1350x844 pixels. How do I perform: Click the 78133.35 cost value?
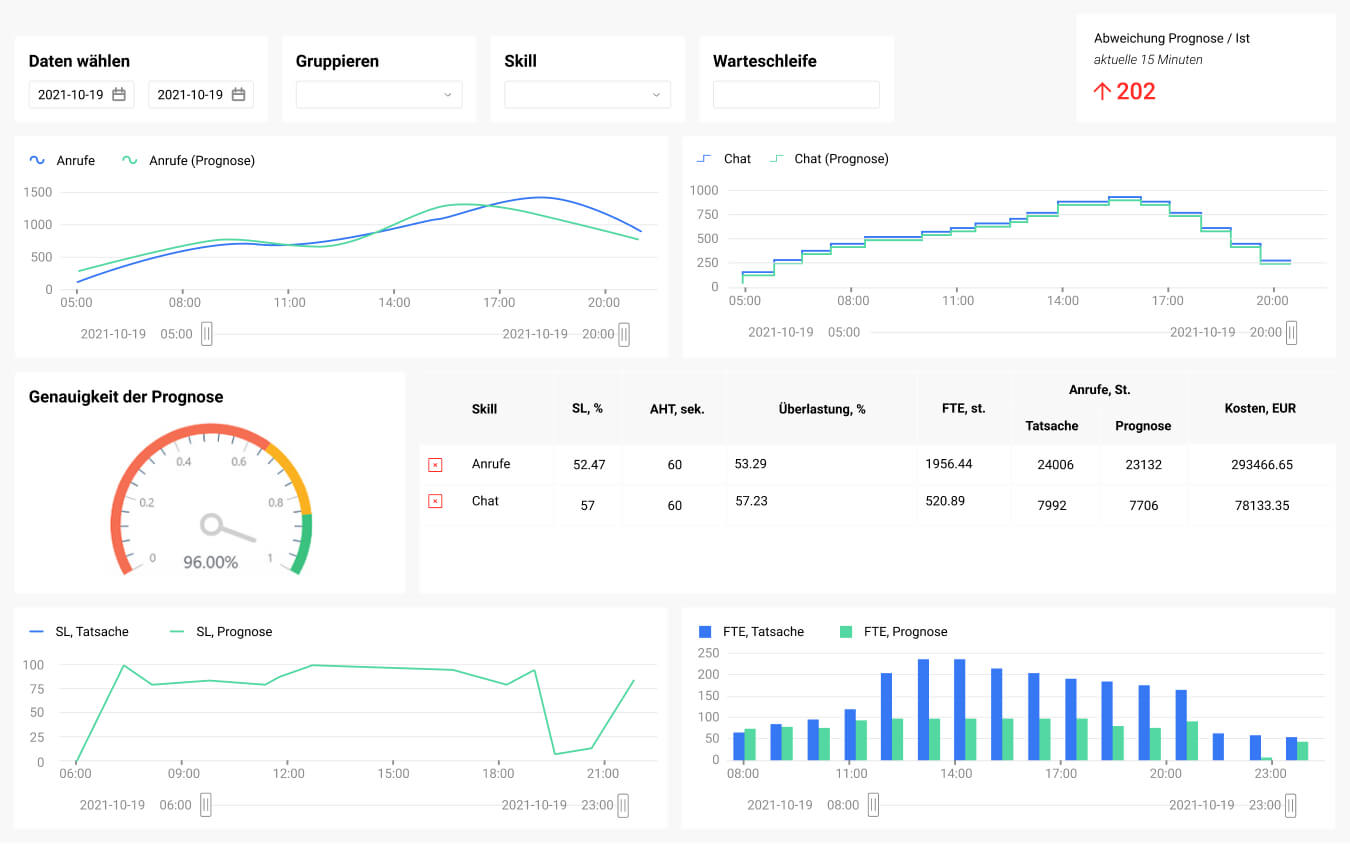pos(1260,506)
